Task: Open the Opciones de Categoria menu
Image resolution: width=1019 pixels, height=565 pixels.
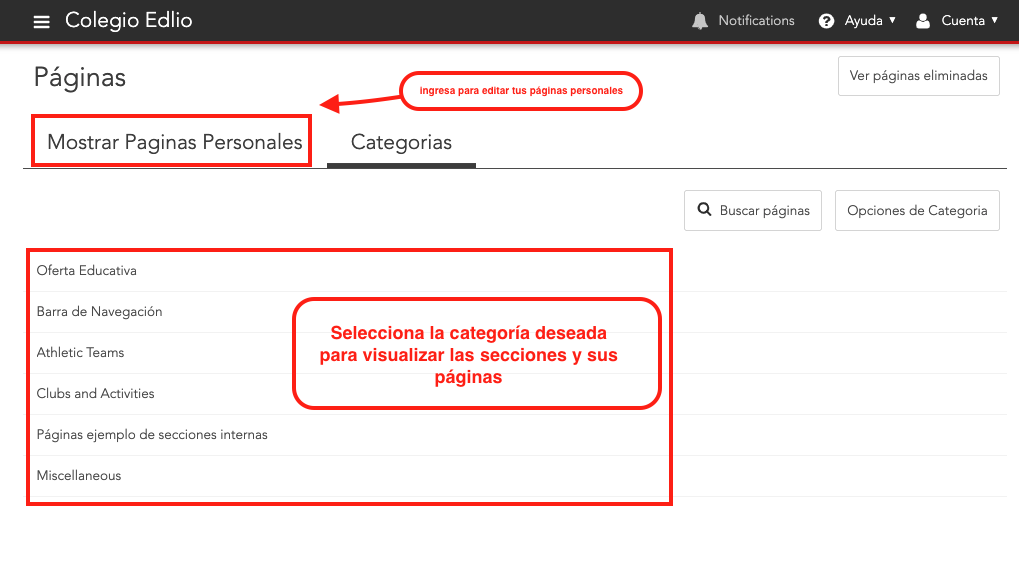Action: (916, 211)
